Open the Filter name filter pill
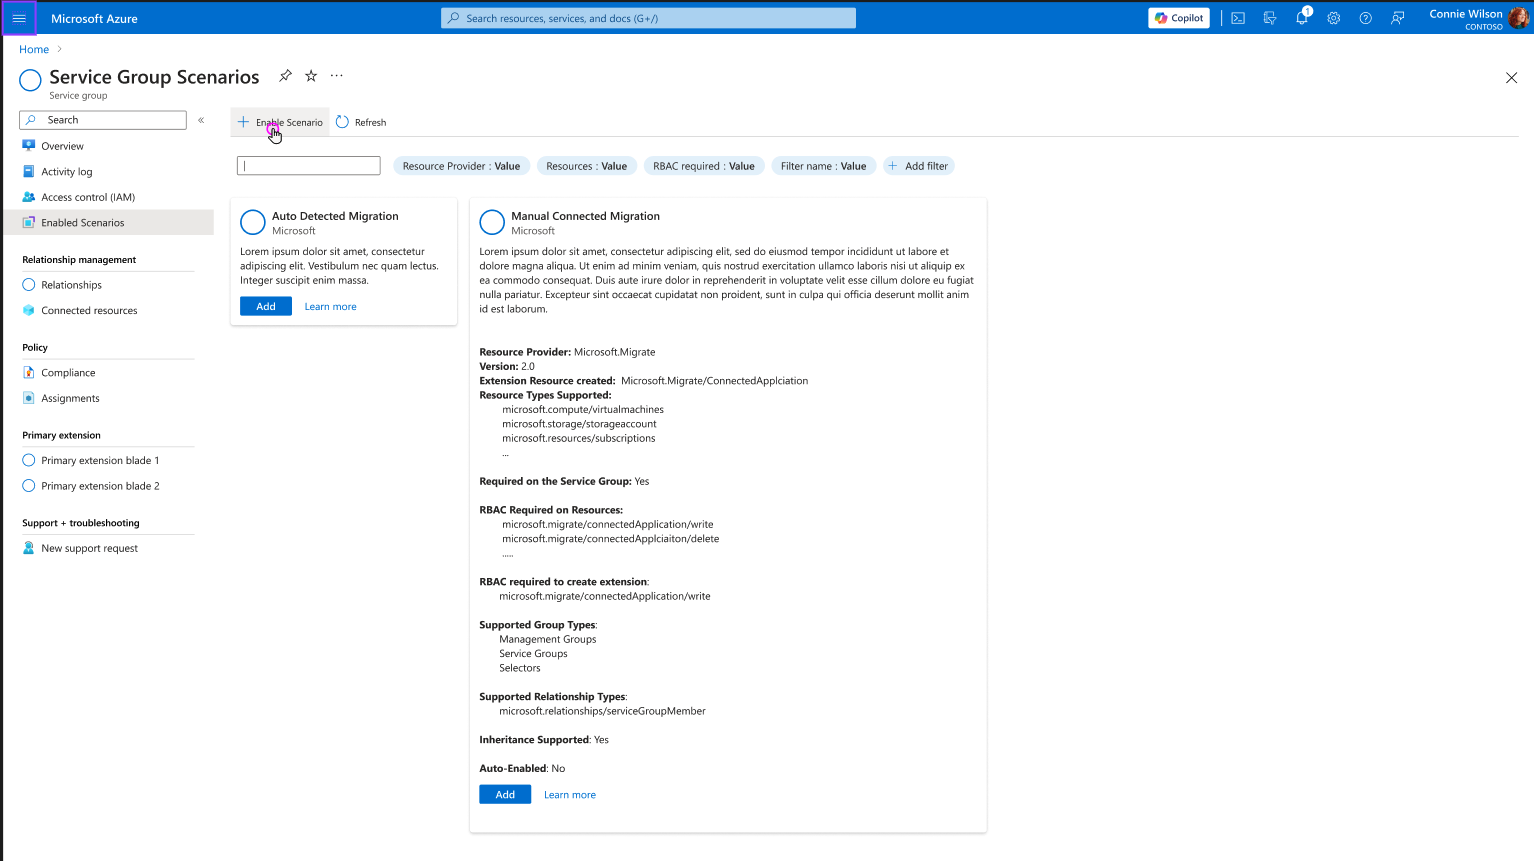Image resolution: width=1534 pixels, height=861 pixels. 823,166
